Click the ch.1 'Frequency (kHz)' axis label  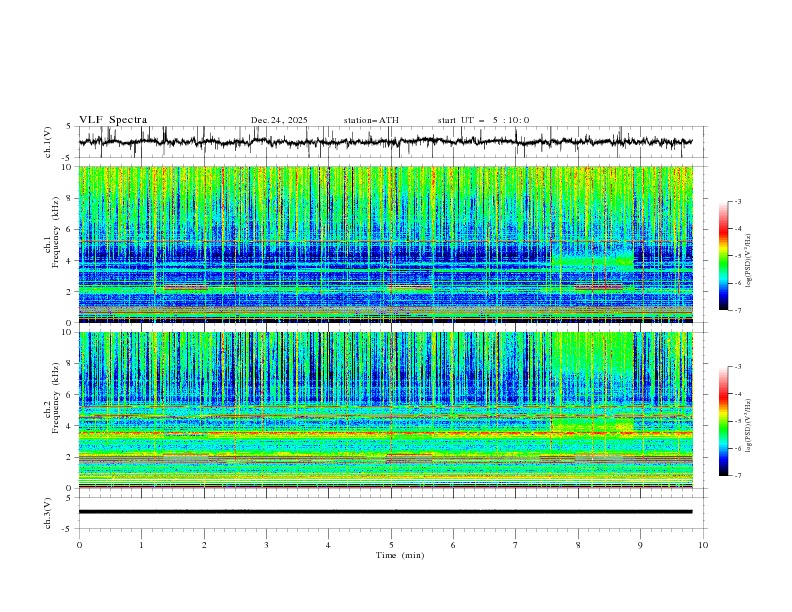55,233
